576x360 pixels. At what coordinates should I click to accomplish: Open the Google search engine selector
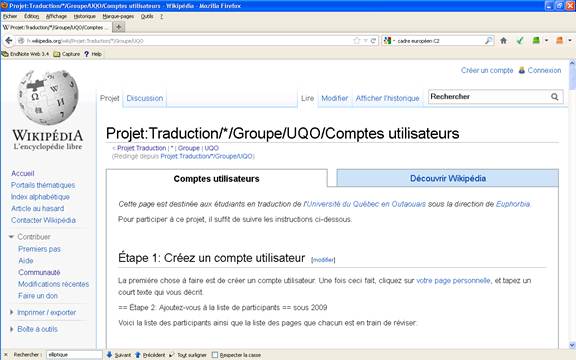[389, 41]
